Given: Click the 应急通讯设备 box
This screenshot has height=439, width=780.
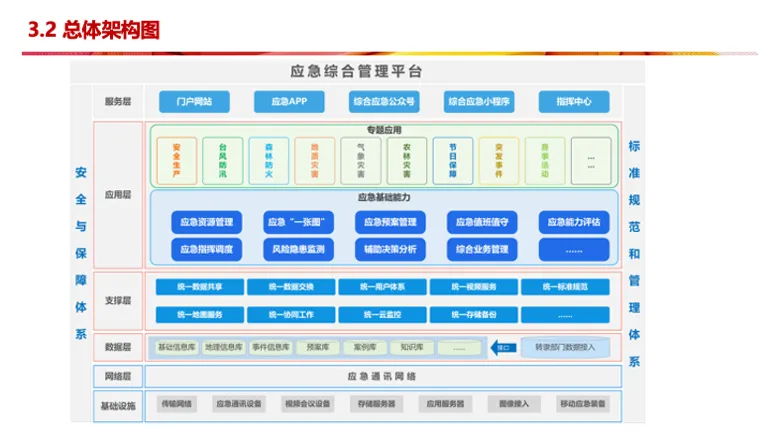Looking at the screenshot, I should 239,404.
